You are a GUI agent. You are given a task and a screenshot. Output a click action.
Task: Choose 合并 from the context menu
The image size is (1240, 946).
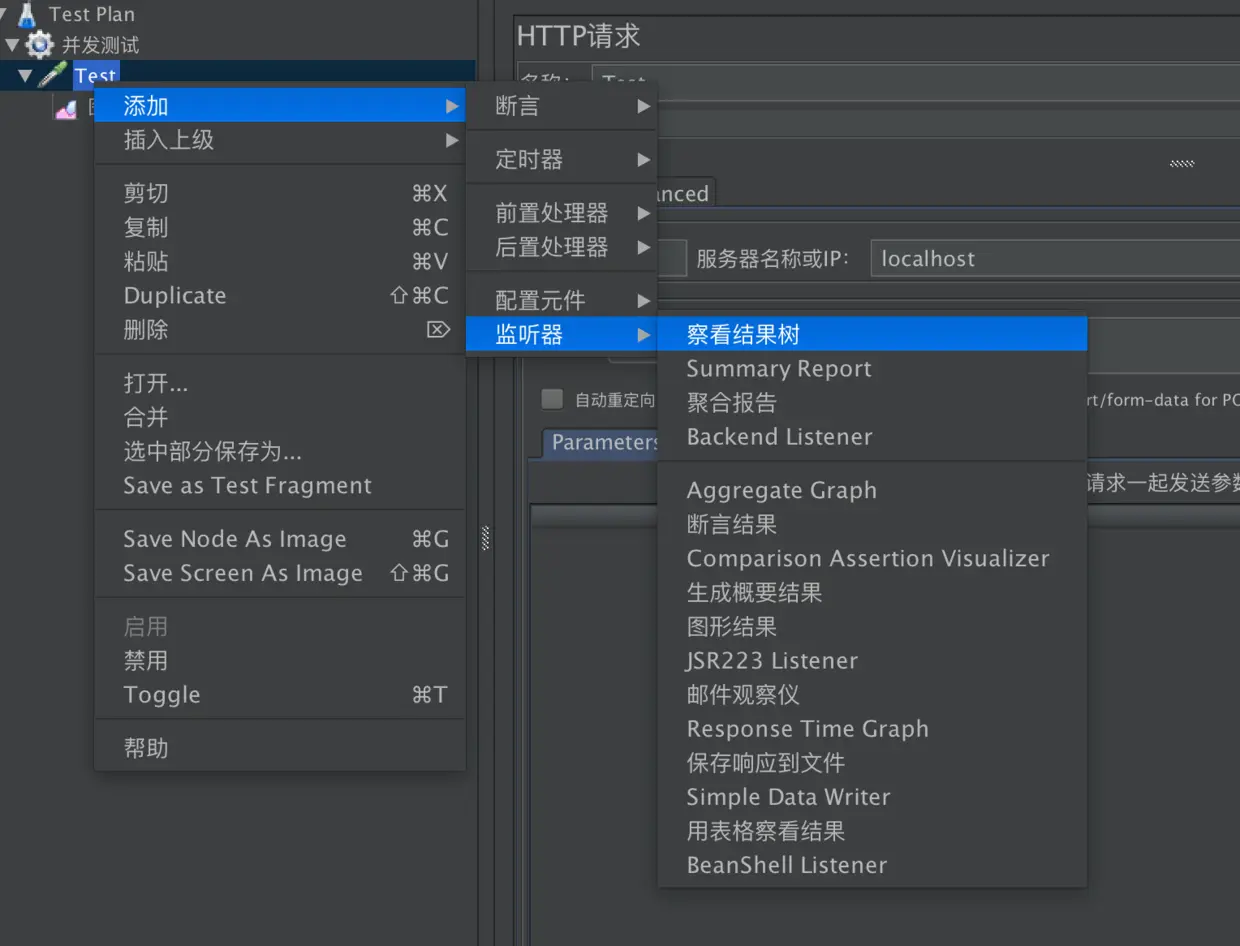click(280, 417)
